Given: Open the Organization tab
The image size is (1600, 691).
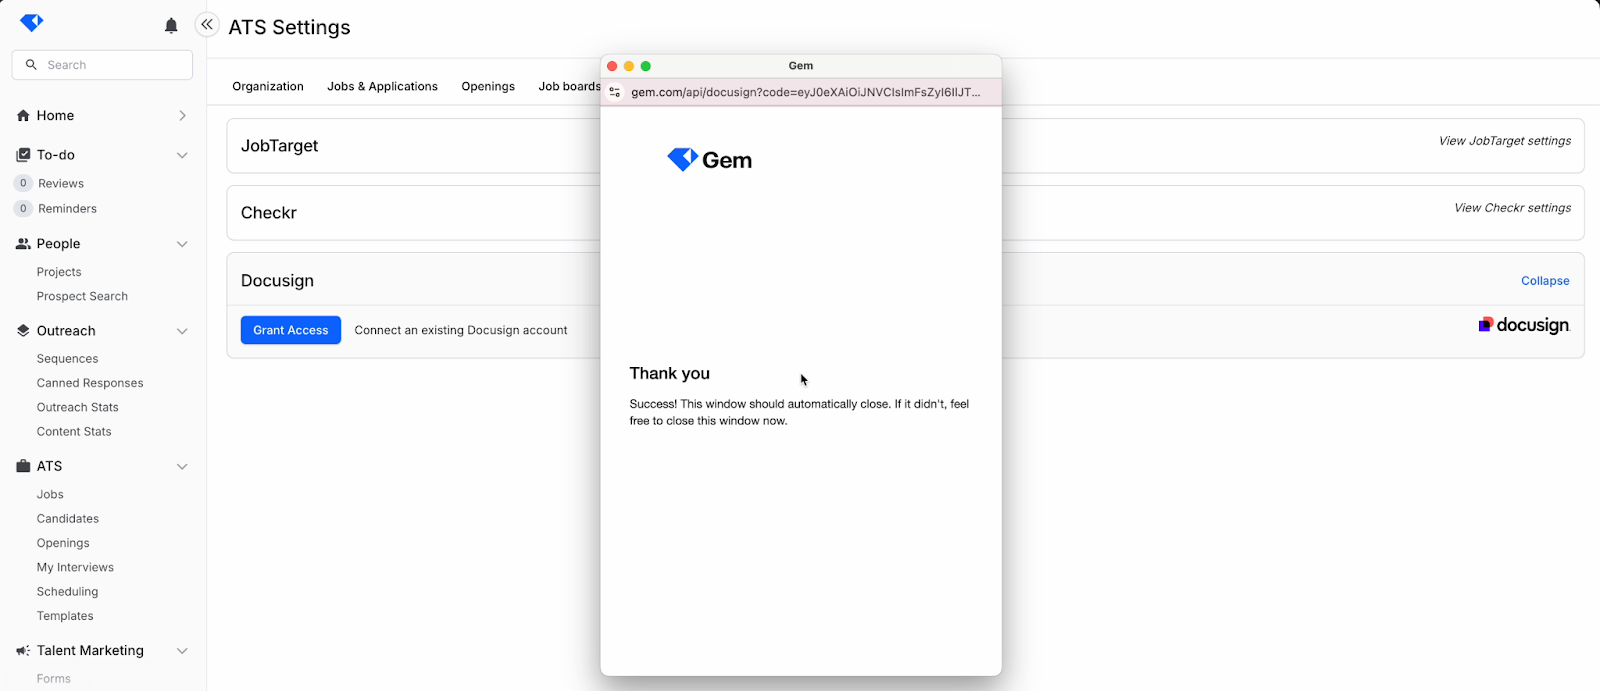Looking at the screenshot, I should click(x=268, y=87).
